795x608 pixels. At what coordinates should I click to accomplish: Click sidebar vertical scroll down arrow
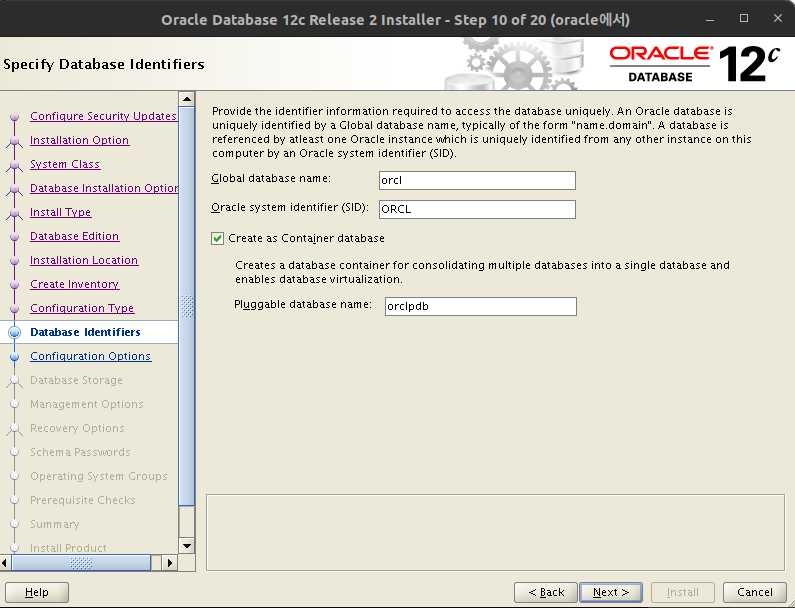[x=187, y=546]
